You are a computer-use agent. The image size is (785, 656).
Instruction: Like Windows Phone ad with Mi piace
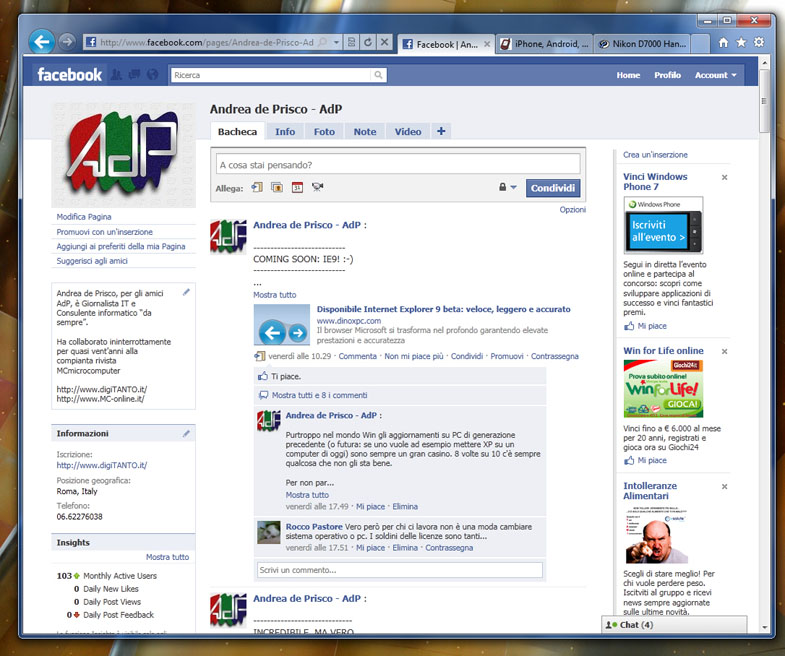coord(651,326)
